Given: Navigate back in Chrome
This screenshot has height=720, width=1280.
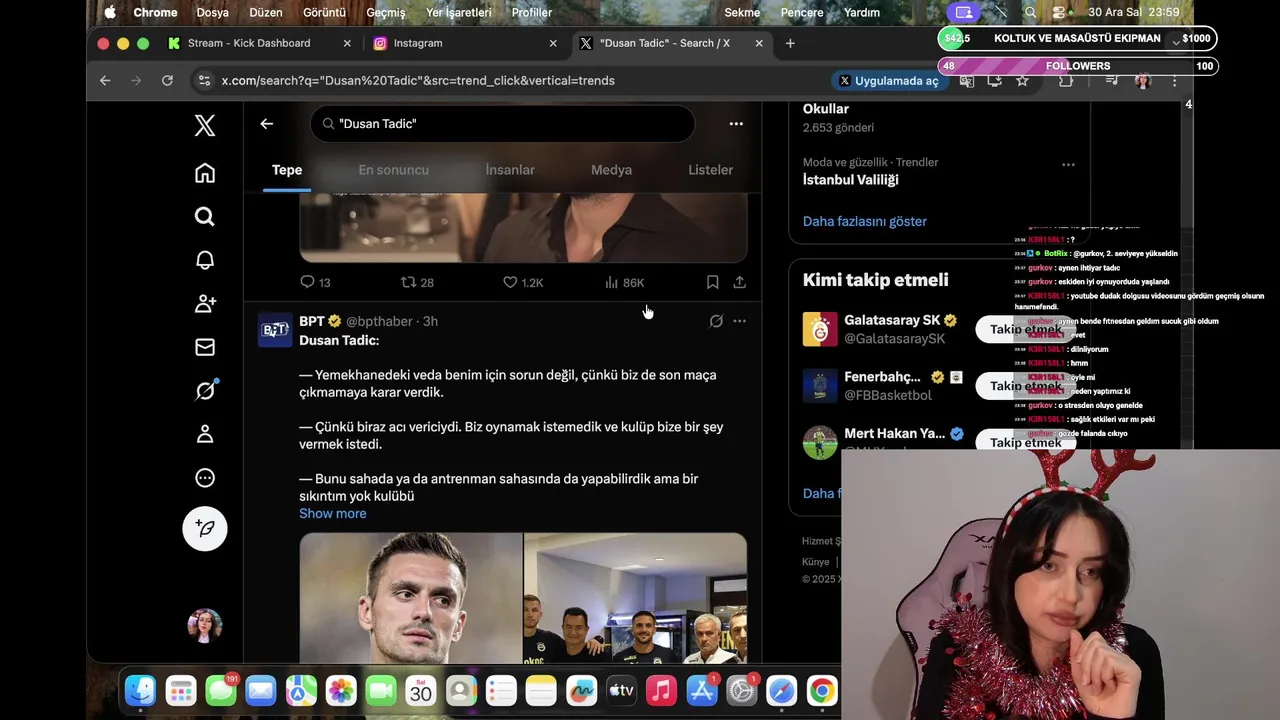Looking at the screenshot, I should click(105, 80).
